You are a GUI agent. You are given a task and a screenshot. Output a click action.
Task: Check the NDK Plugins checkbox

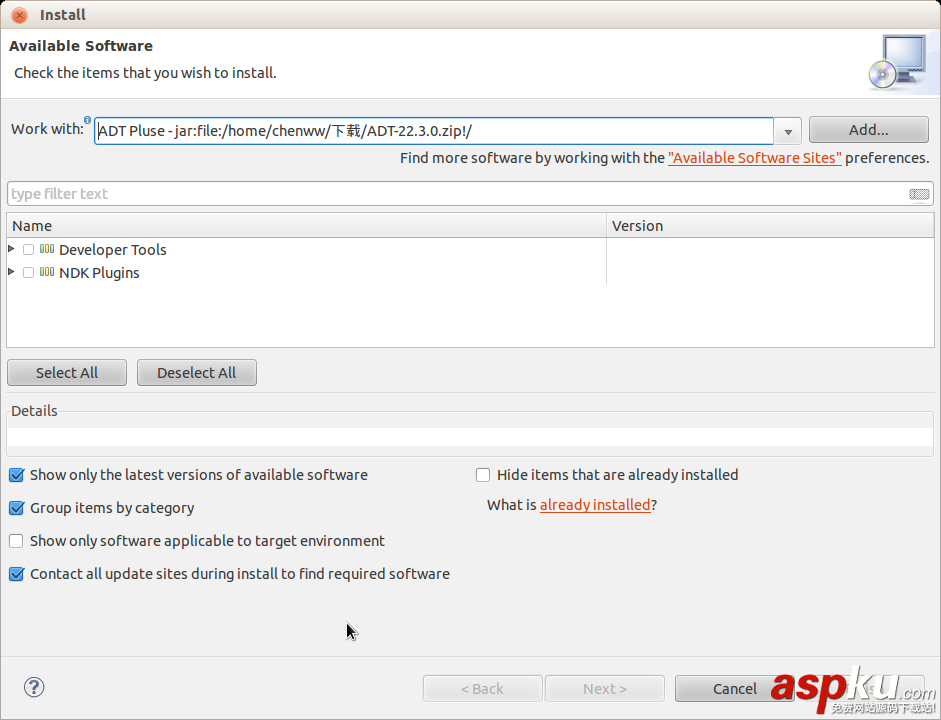[28, 272]
